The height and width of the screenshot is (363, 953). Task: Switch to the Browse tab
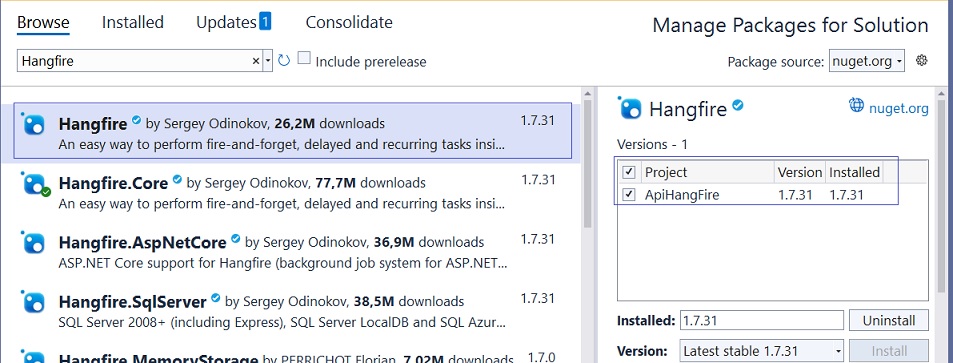click(x=43, y=22)
